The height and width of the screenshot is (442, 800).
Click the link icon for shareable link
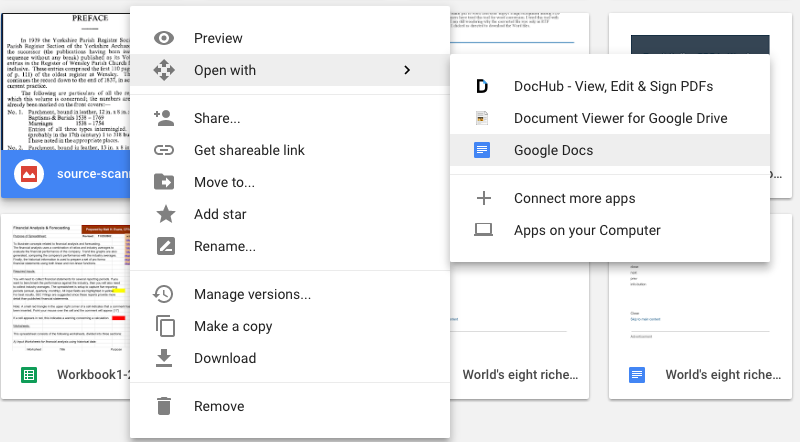tap(165, 150)
